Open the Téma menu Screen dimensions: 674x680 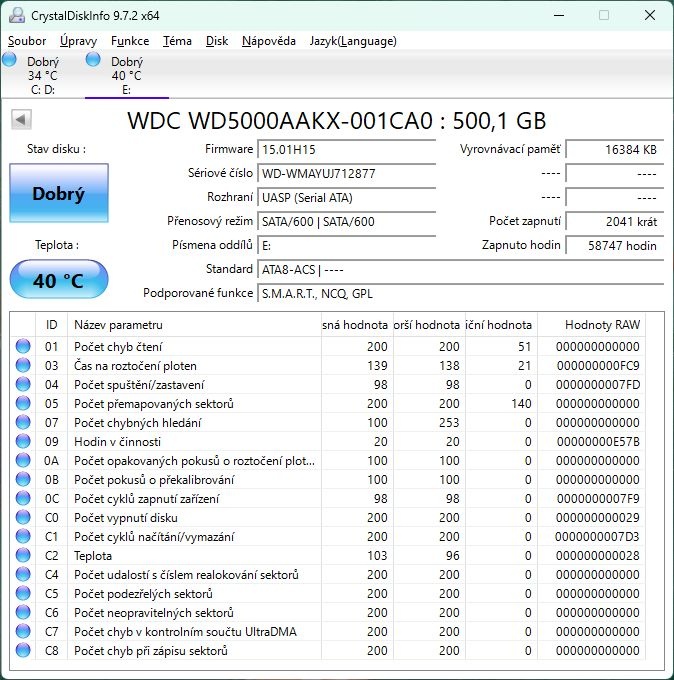[177, 41]
